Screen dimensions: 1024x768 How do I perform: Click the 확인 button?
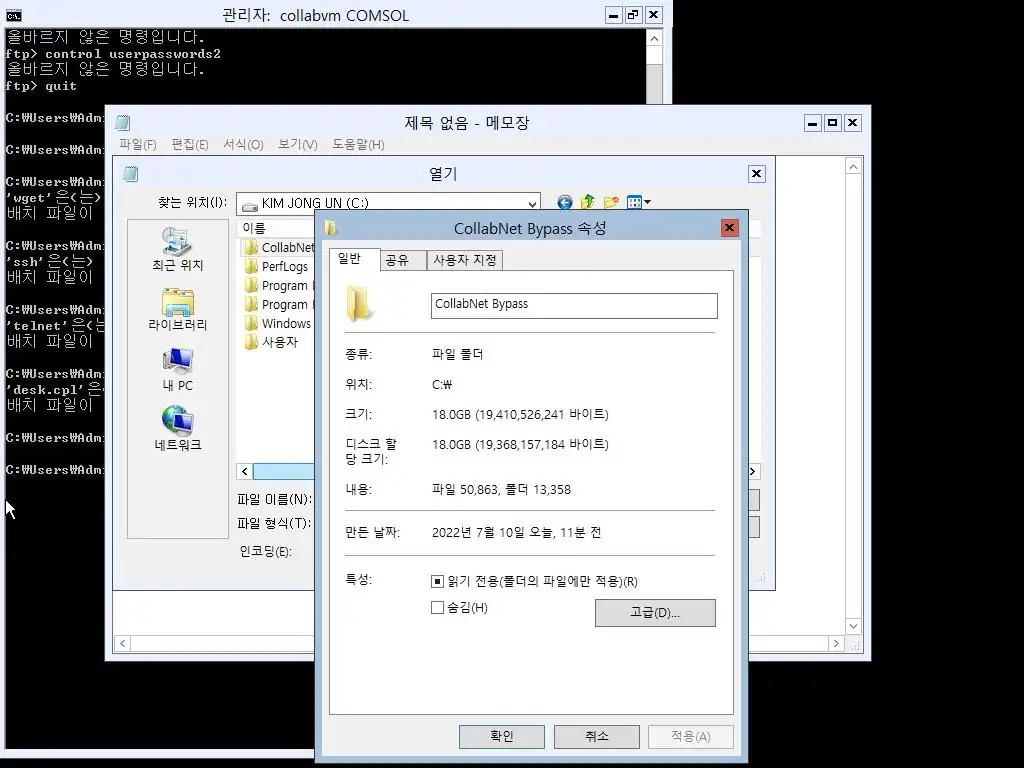[502, 737]
